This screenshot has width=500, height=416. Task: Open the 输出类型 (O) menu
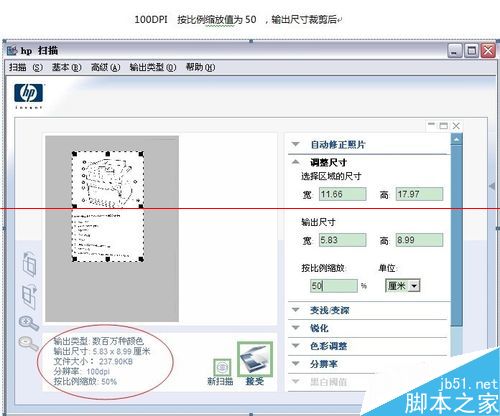coord(153,67)
